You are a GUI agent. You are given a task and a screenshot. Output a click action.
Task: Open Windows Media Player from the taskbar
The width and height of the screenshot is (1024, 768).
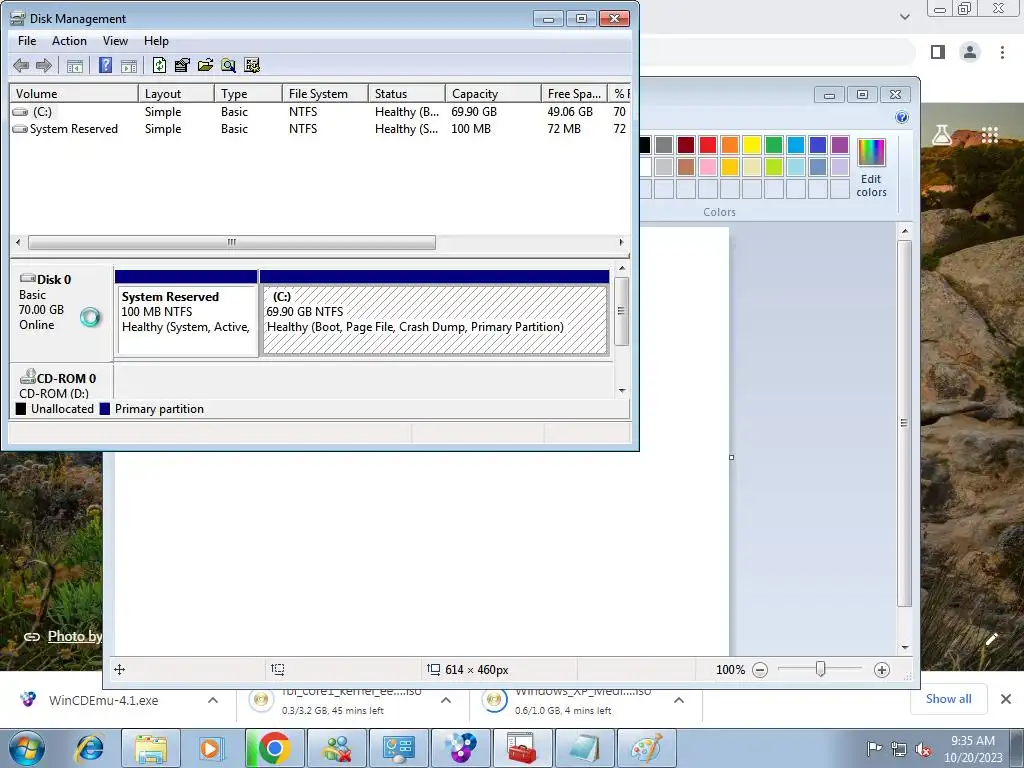(211, 748)
